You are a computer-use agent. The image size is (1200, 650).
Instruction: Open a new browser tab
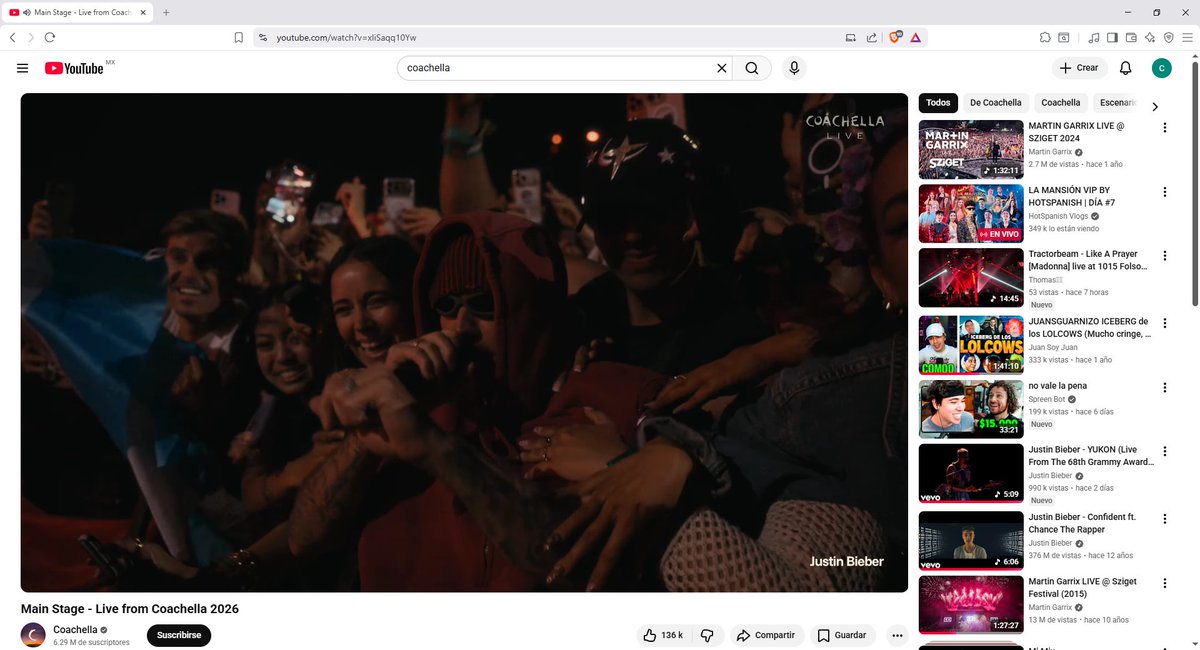pyautogui.click(x=166, y=12)
